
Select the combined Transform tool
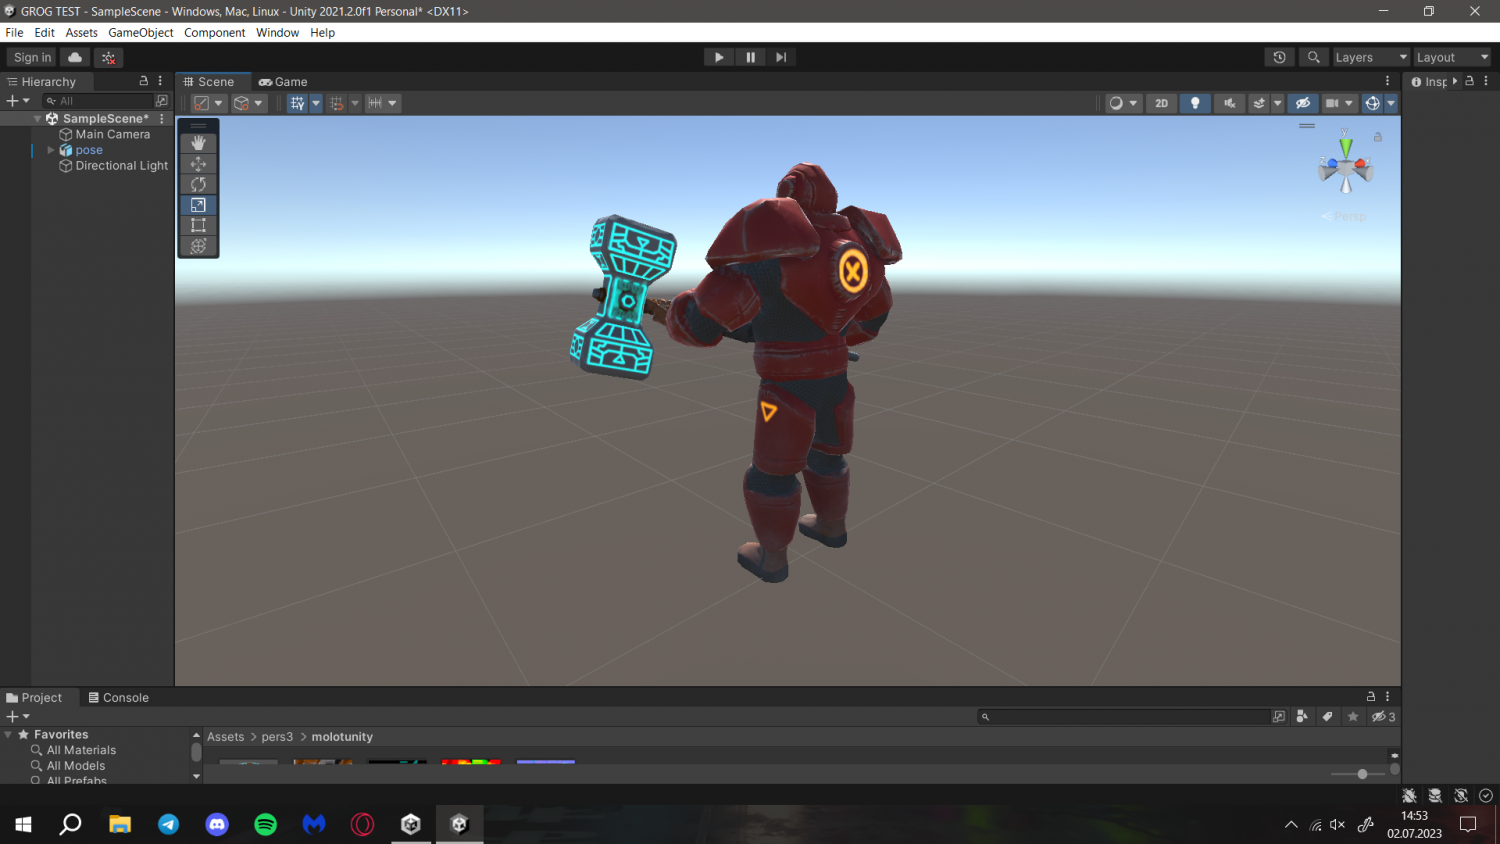[198, 246]
